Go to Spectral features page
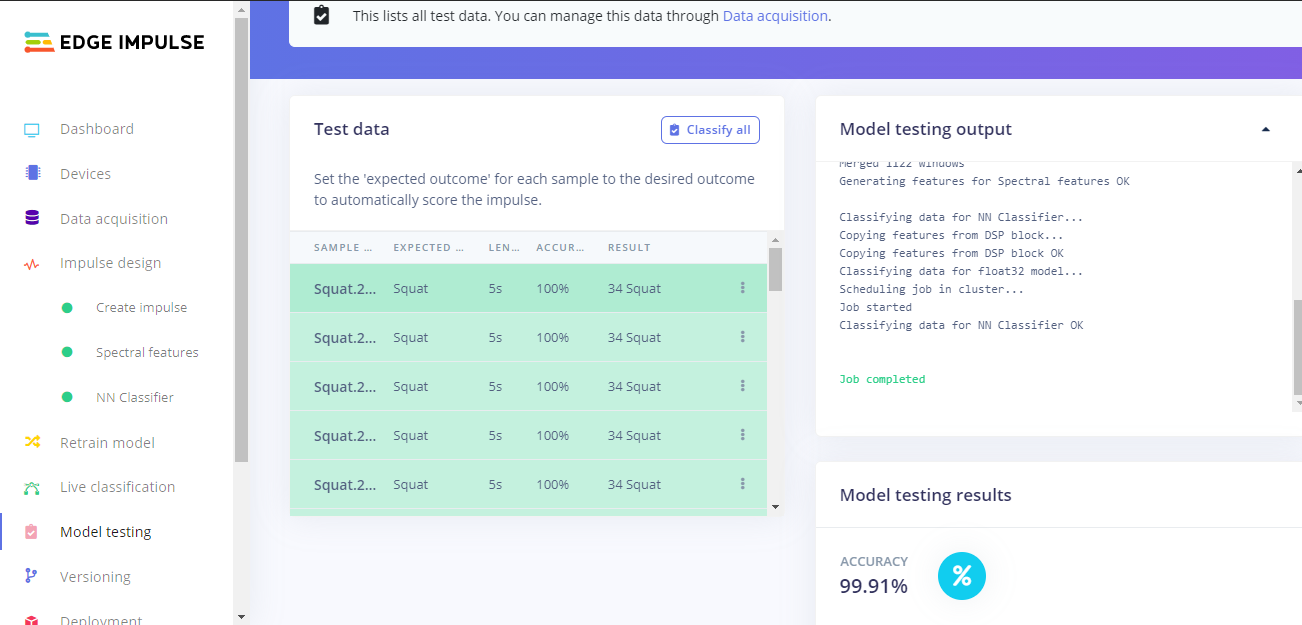Viewport: 1302px width, 625px height. pyautogui.click(x=147, y=352)
